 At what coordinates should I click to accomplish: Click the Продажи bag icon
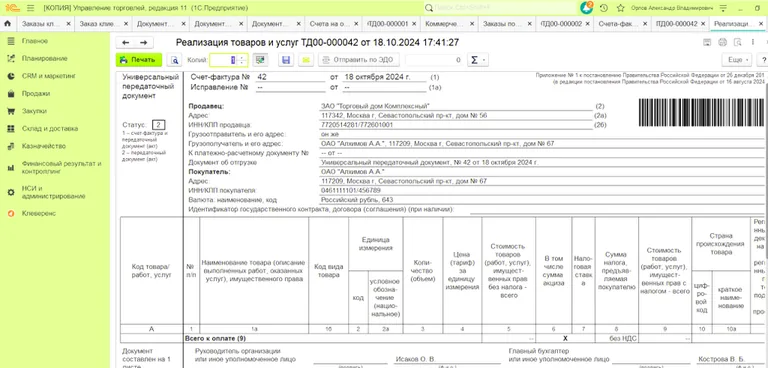(x=11, y=94)
